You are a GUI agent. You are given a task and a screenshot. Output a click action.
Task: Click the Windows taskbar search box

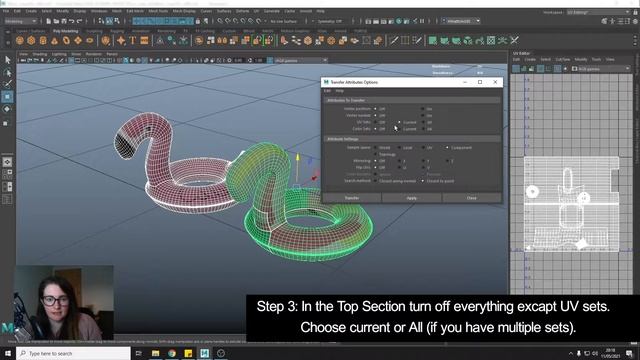click(x=73, y=353)
